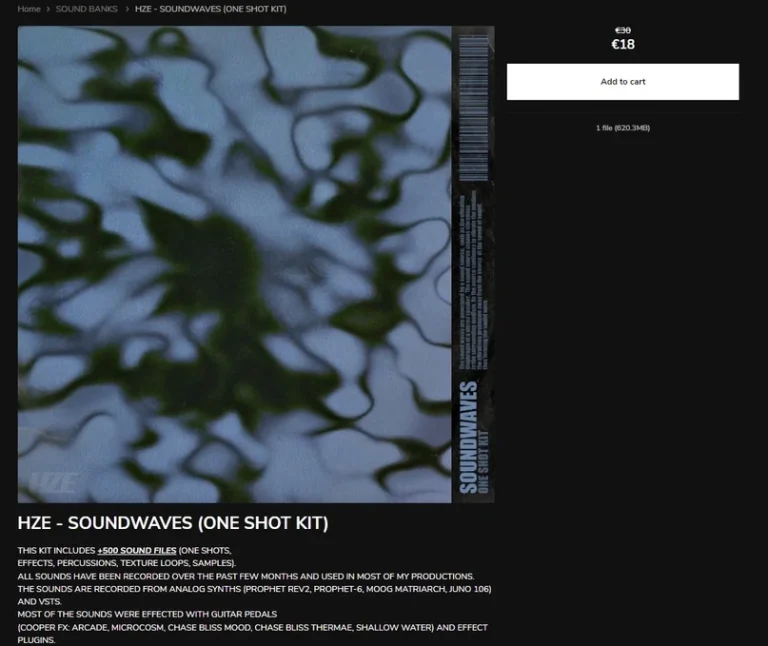The image size is (768, 646).
Task: Click the '1 file (620.3MB)' text
Action: click(x=623, y=128)
